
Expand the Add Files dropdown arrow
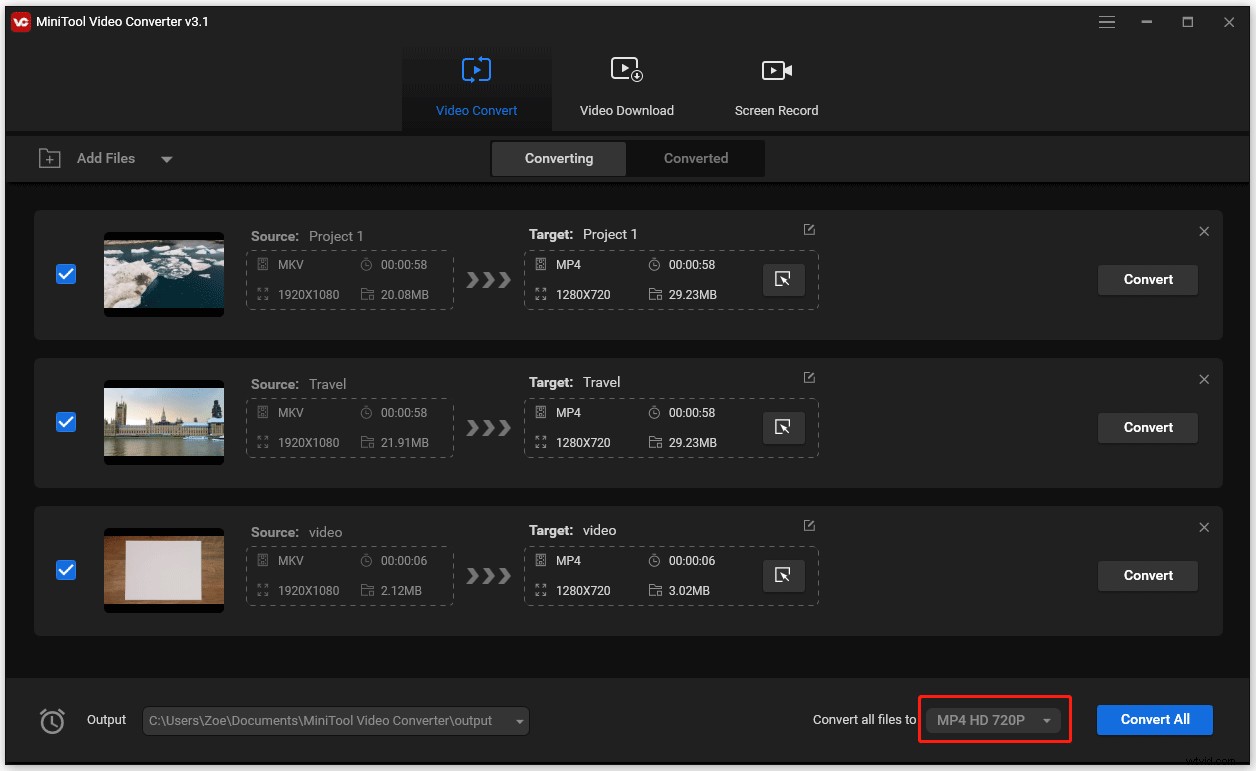point(167,158)
